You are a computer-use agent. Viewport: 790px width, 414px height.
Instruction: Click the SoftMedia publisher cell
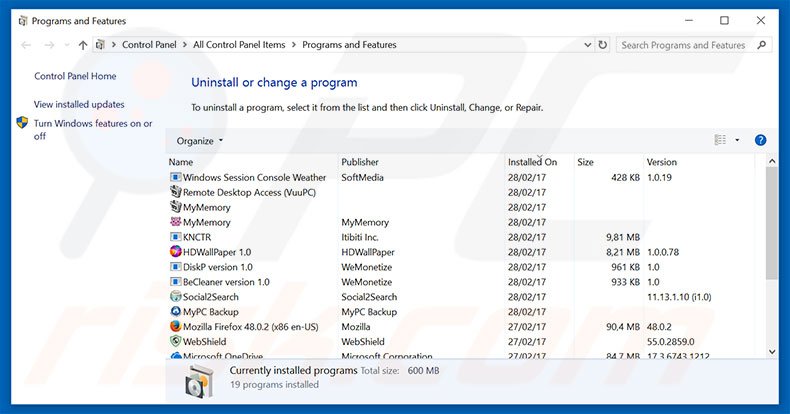click(x=362, y=177)
